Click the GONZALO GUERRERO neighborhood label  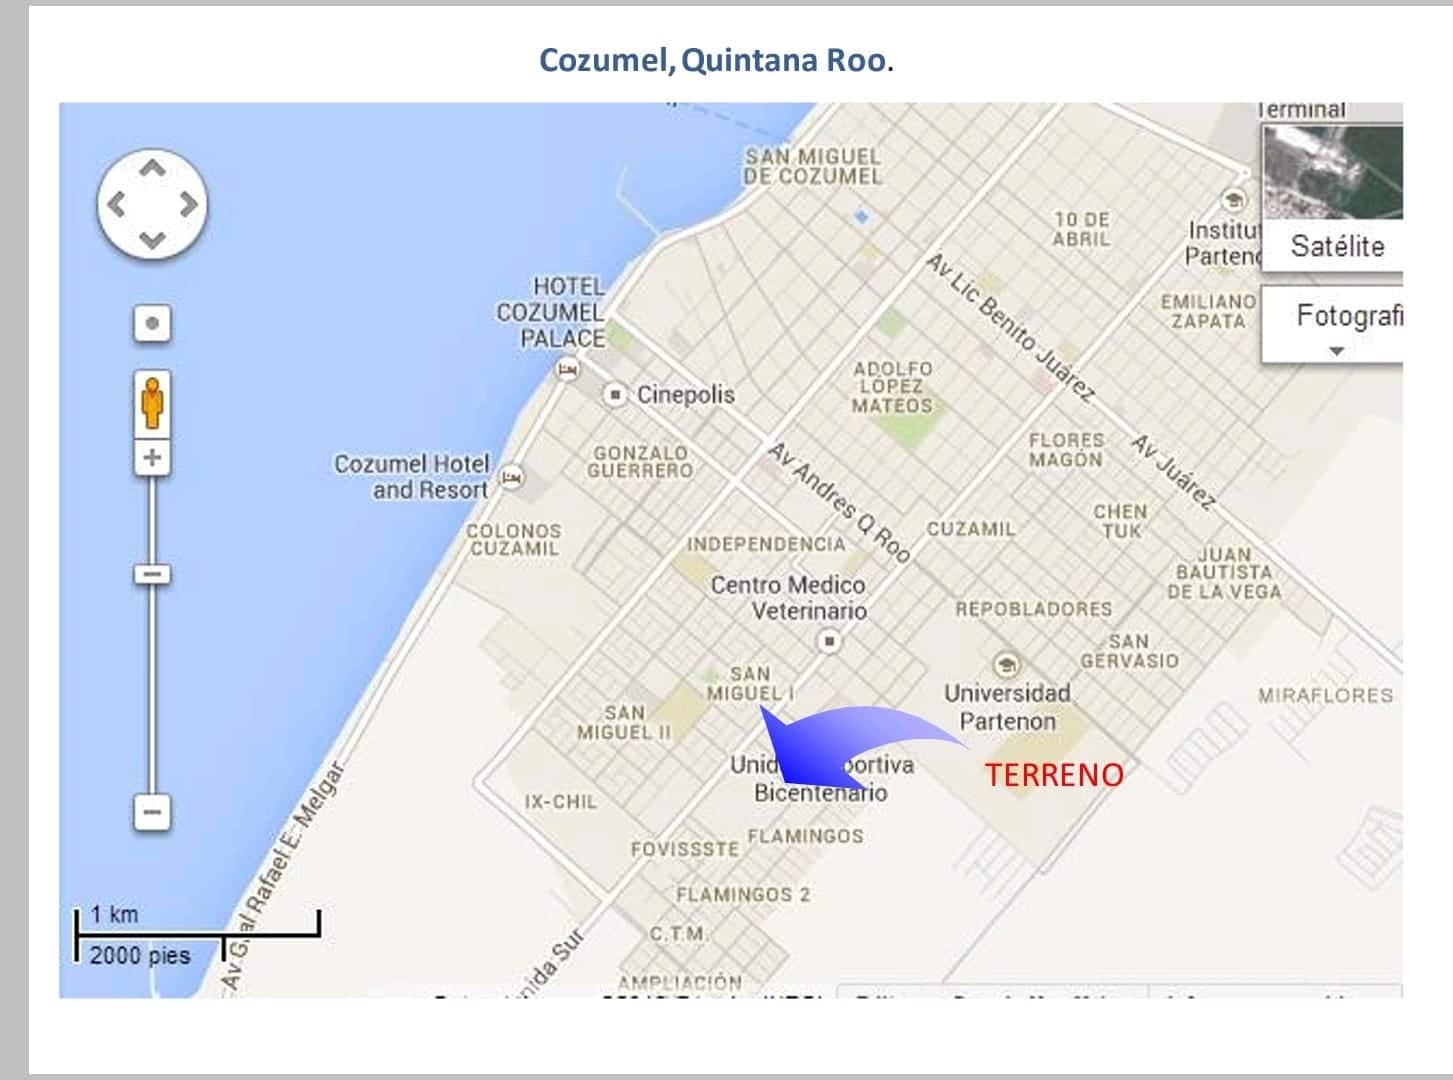point(640,462)
